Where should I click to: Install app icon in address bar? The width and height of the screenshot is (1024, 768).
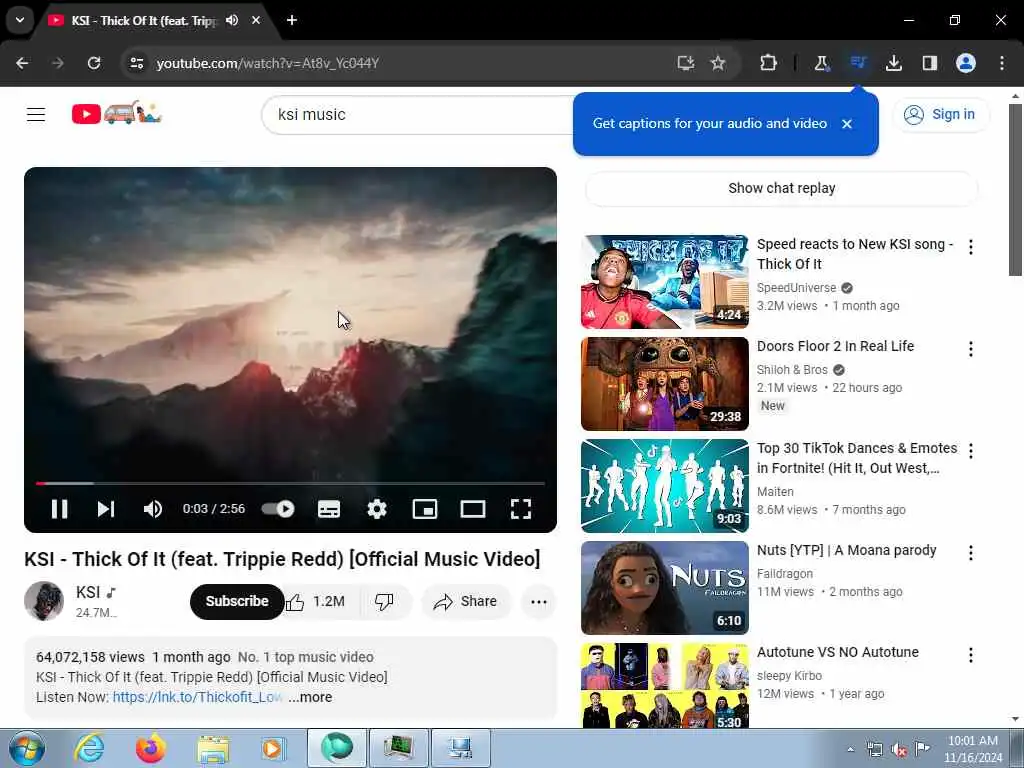coord(685,63)
